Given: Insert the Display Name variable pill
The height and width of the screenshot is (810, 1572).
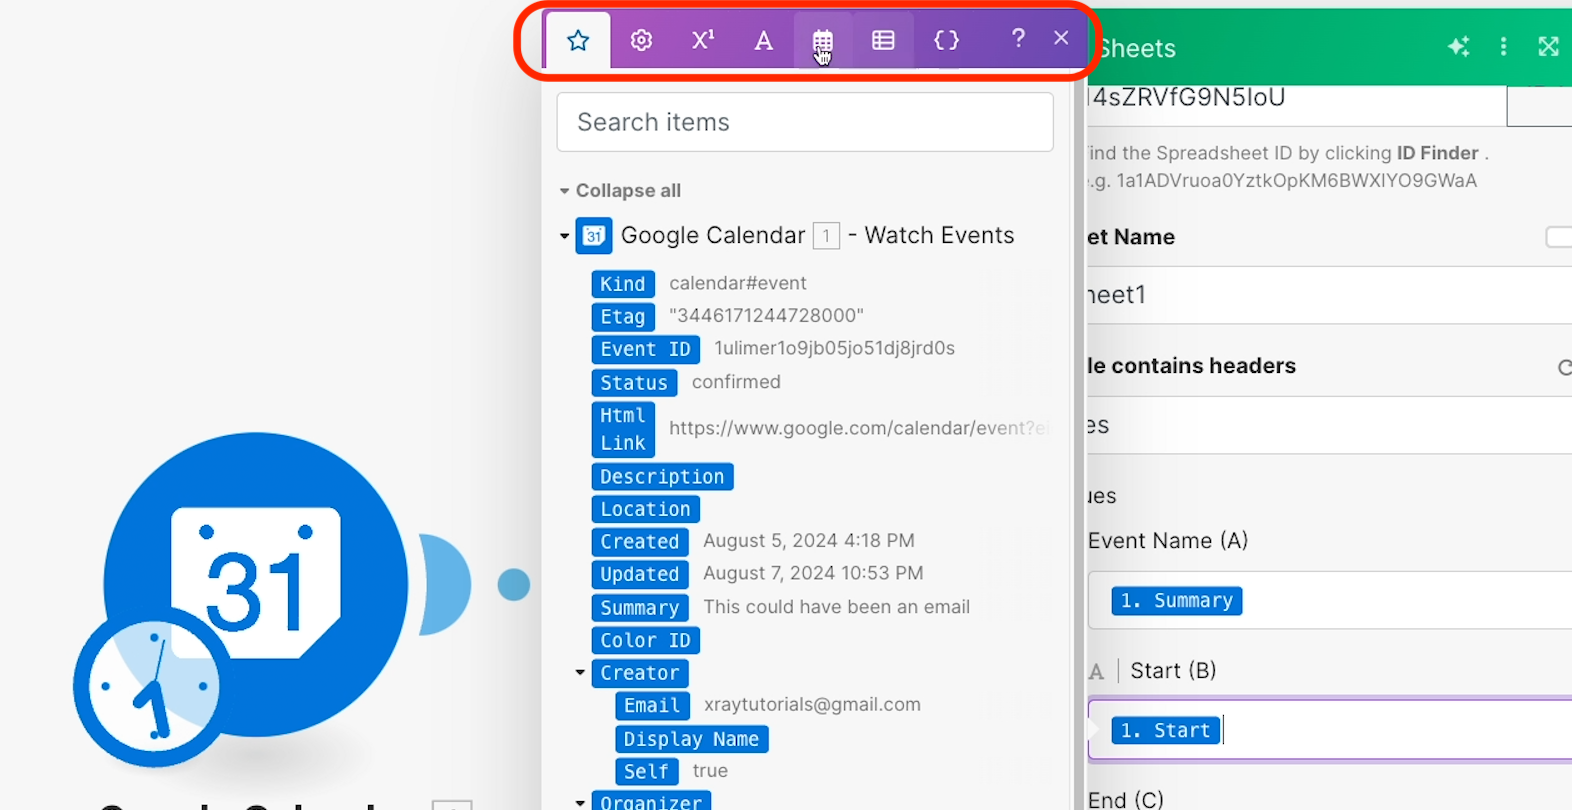Looking at the screenshot, I should click(691, 739).
